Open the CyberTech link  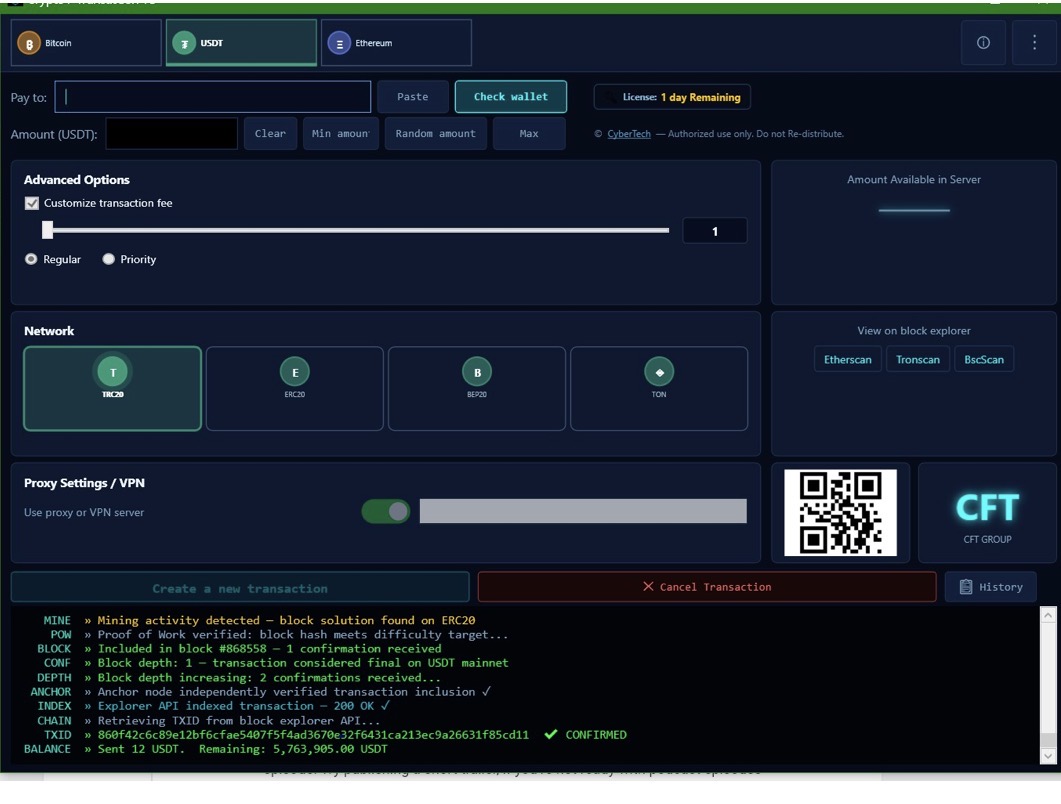click(629, 134)
